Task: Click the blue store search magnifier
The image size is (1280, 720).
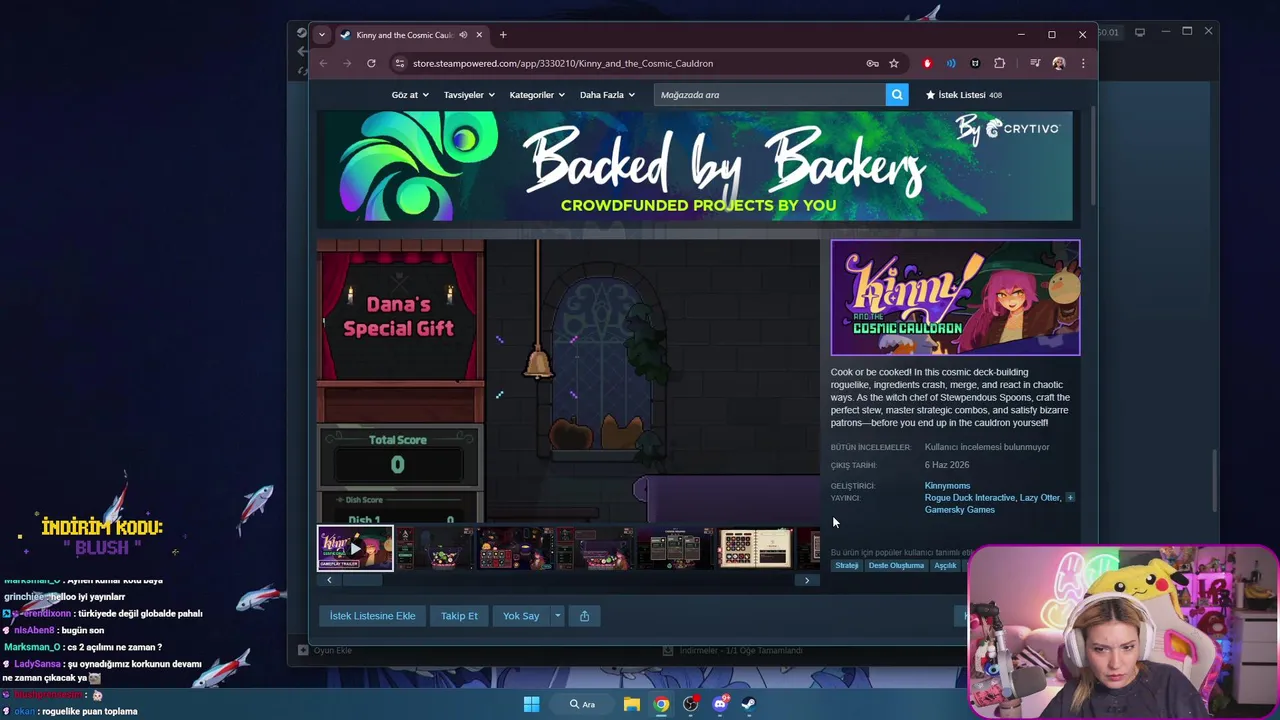Action: point(897,95)
